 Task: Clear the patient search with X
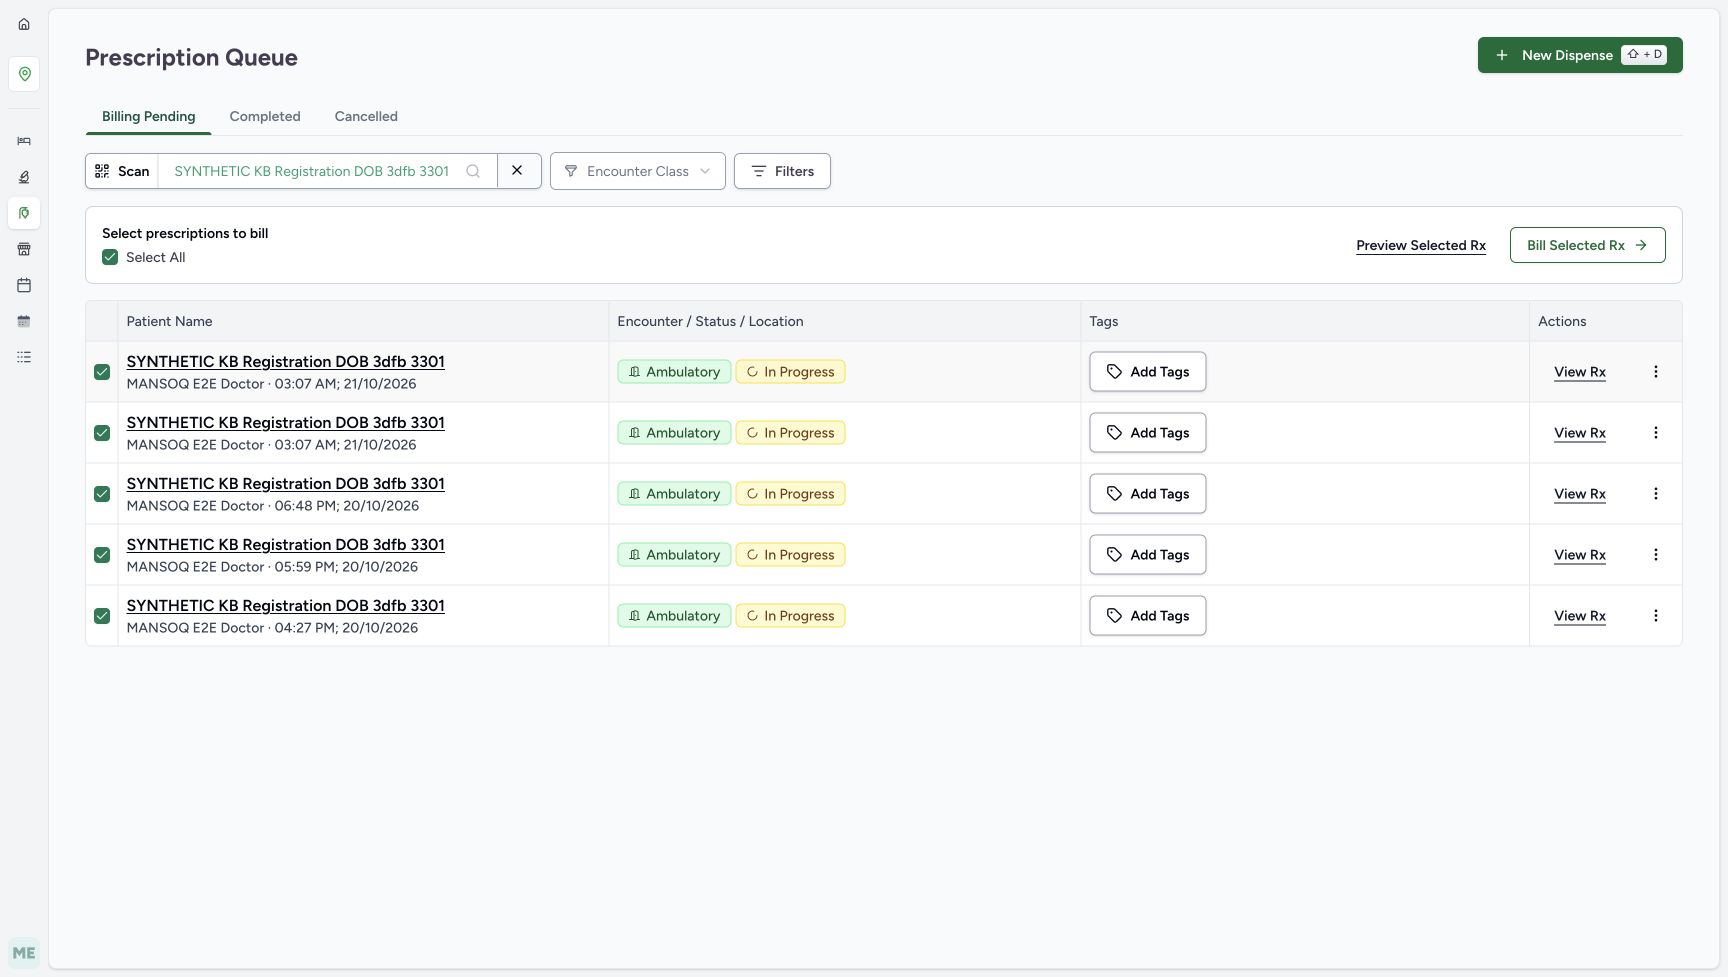point(518,171)
